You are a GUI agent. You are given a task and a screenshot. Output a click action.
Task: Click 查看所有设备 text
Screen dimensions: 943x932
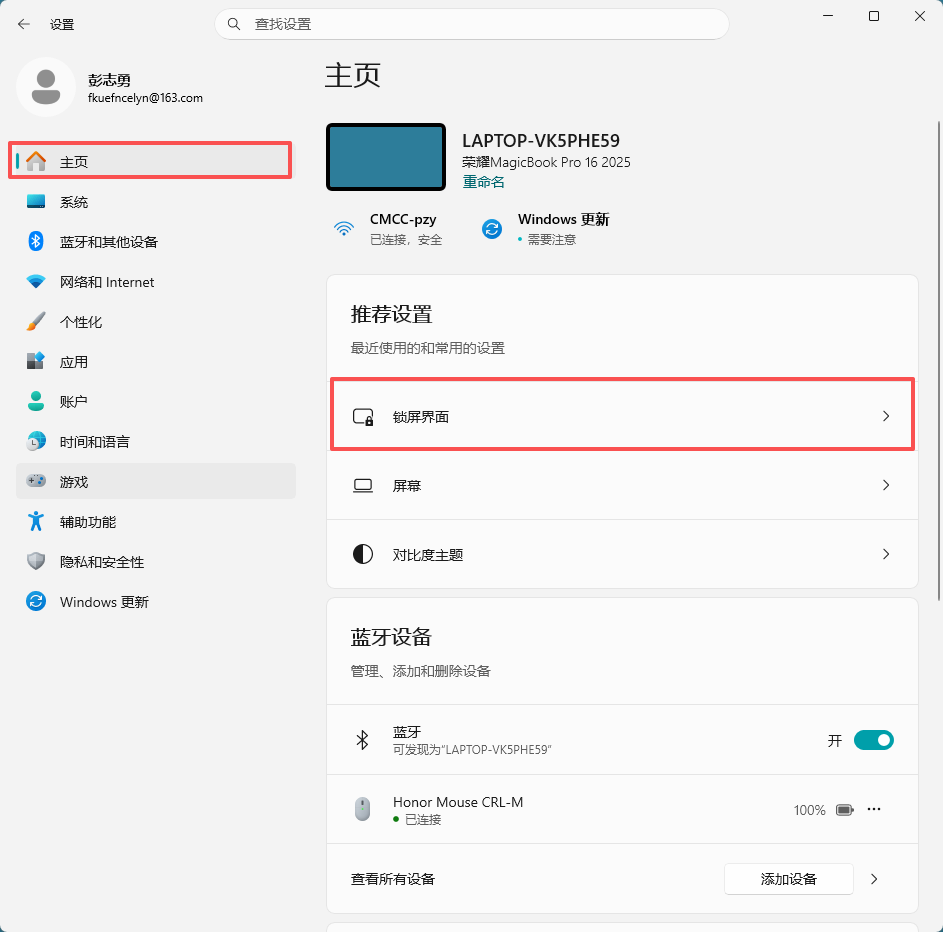click(x=393, y=879)
